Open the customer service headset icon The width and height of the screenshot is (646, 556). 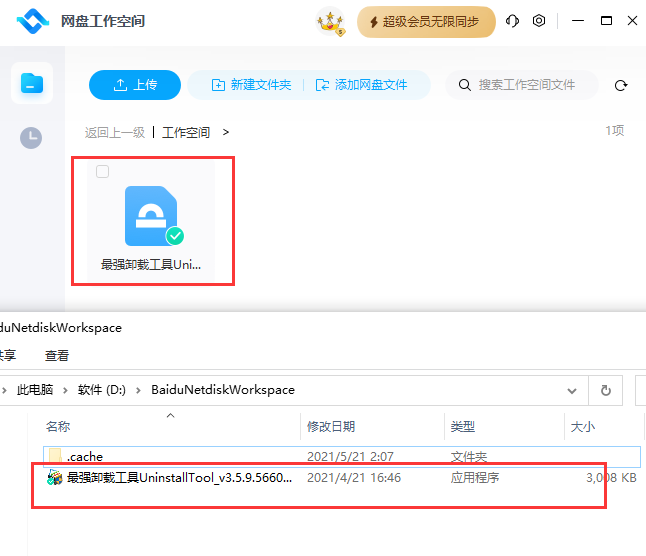coord(512,21)
